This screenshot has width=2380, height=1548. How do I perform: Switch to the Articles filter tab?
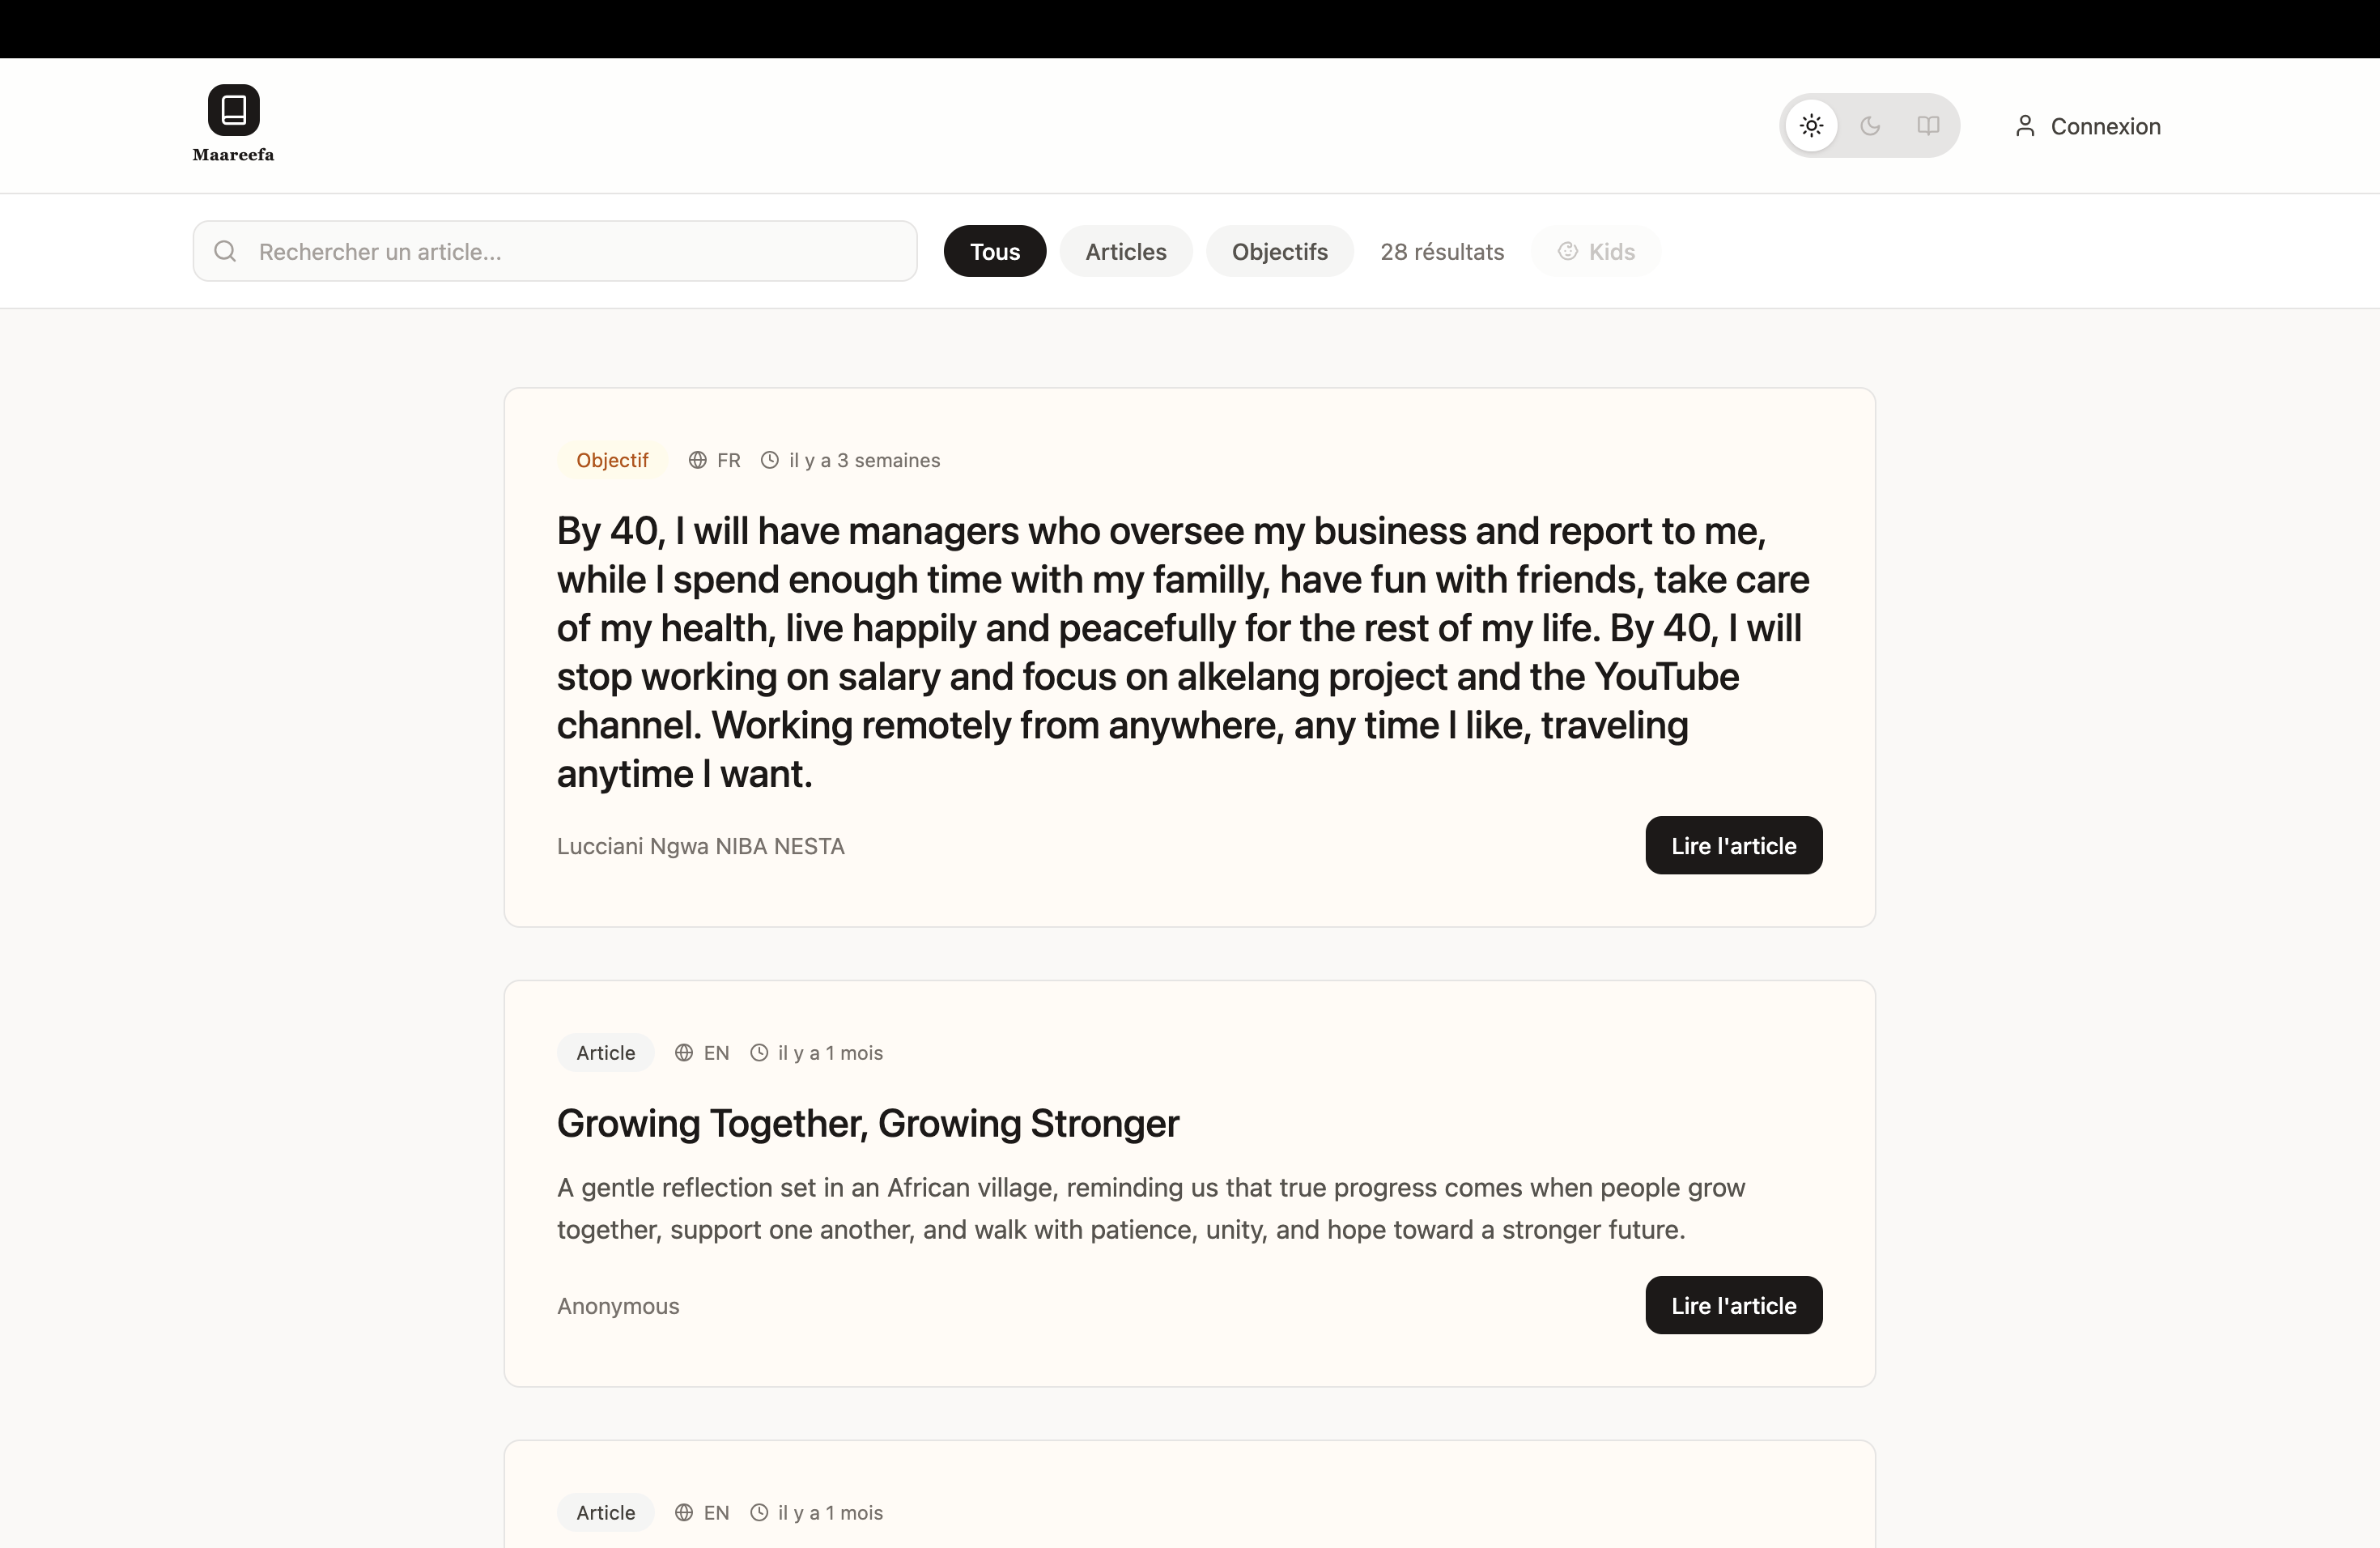click(x=1125, y=251)
